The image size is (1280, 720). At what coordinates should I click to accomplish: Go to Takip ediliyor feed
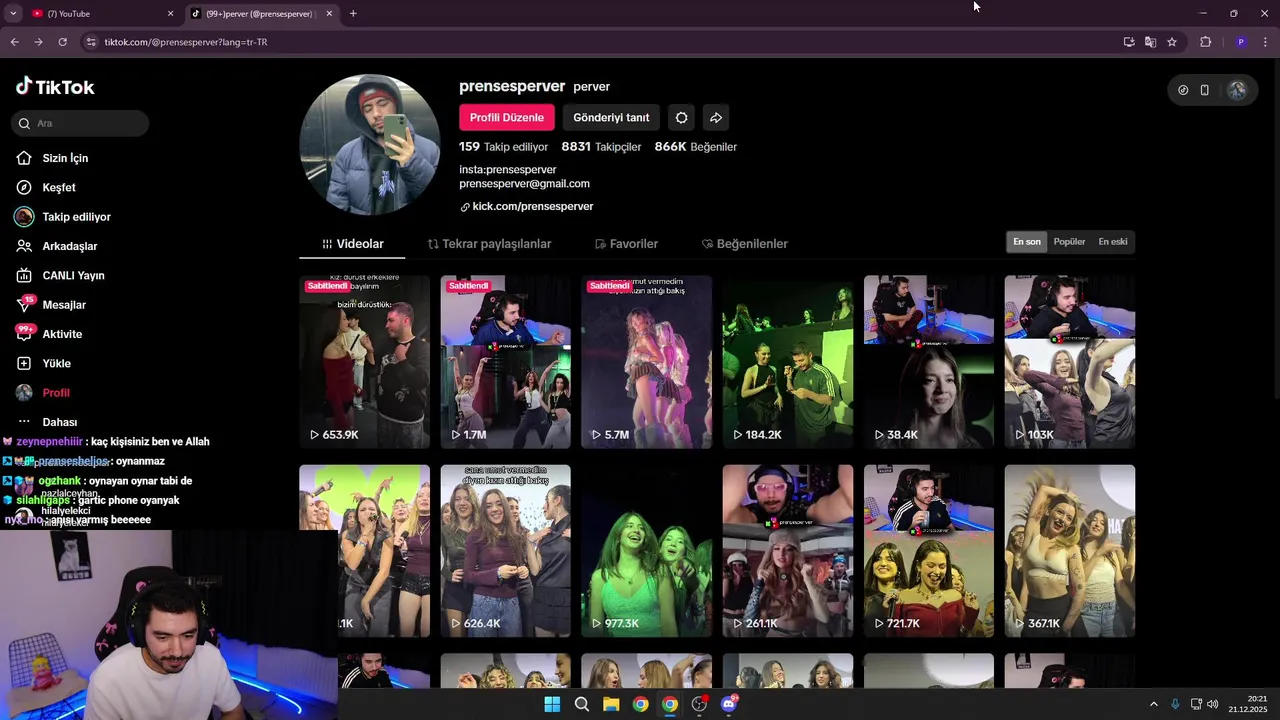tap(76, 217)
